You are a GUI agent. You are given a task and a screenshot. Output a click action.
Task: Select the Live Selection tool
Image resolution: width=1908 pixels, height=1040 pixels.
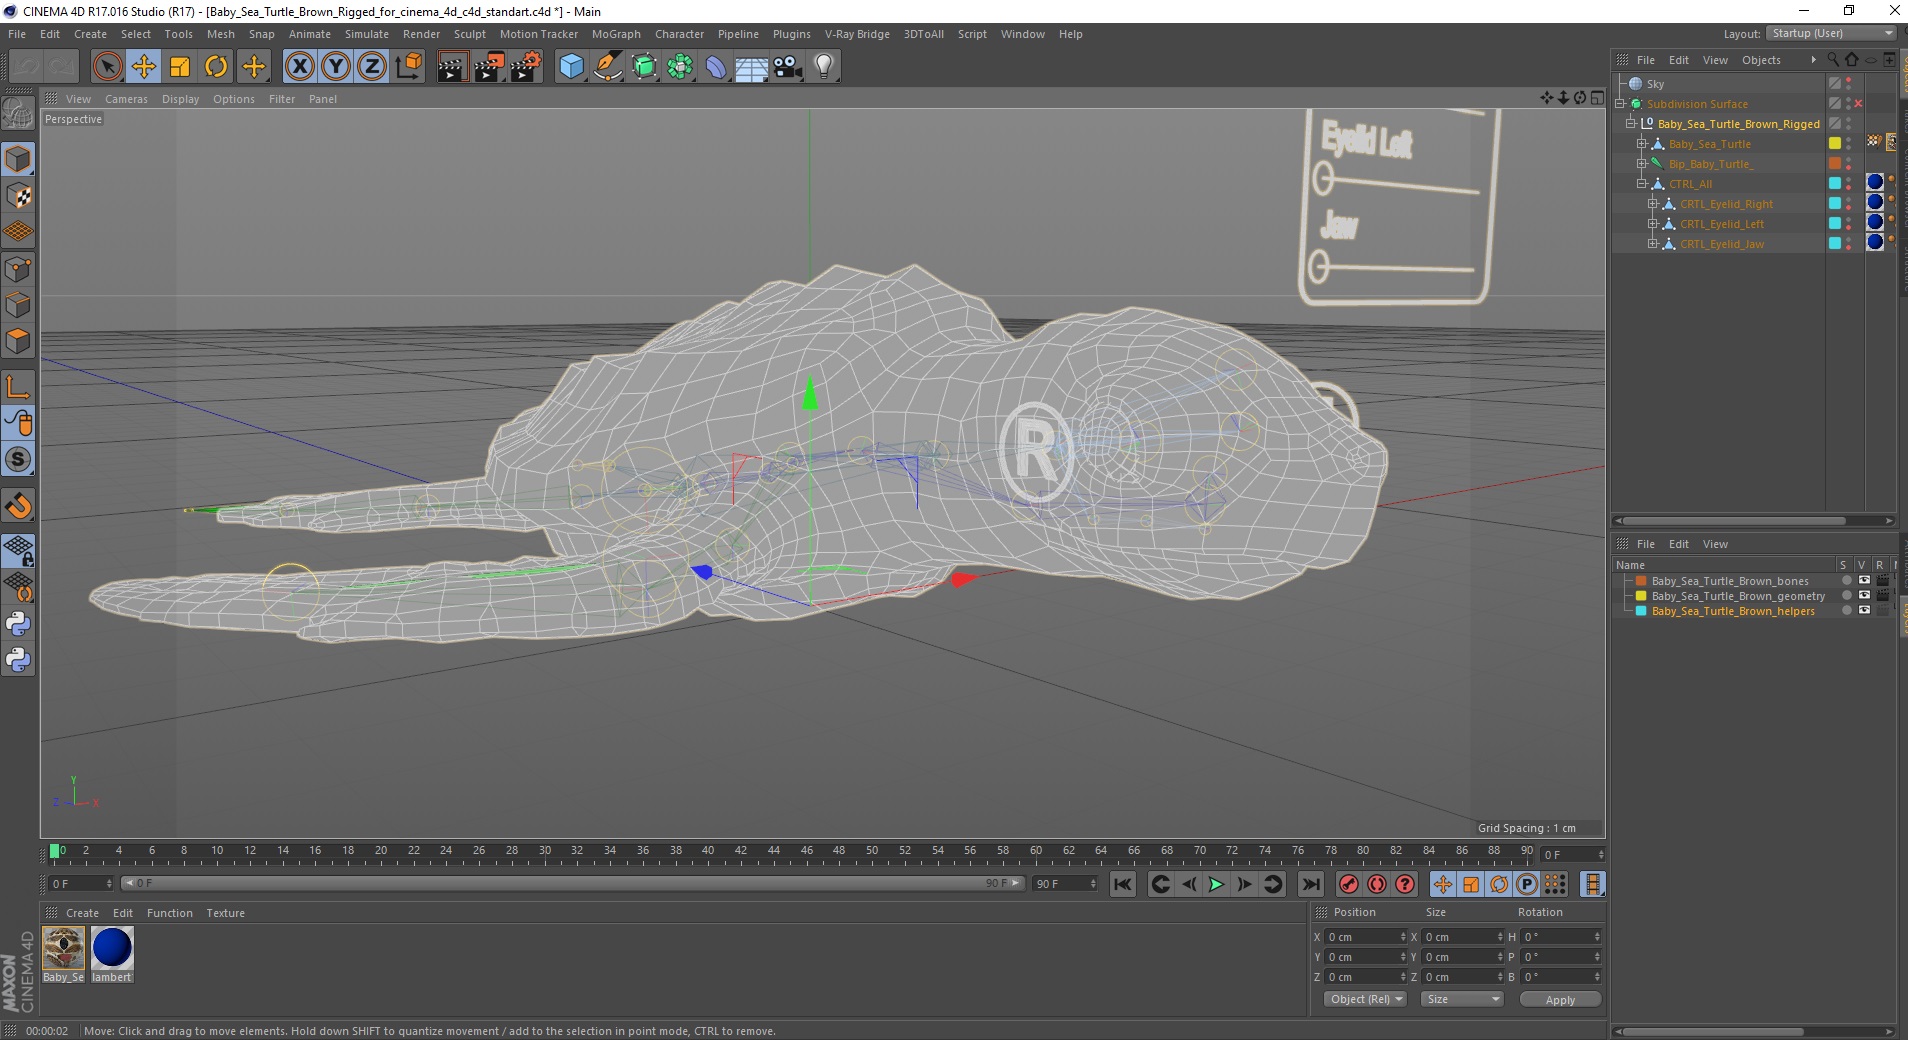107,67
